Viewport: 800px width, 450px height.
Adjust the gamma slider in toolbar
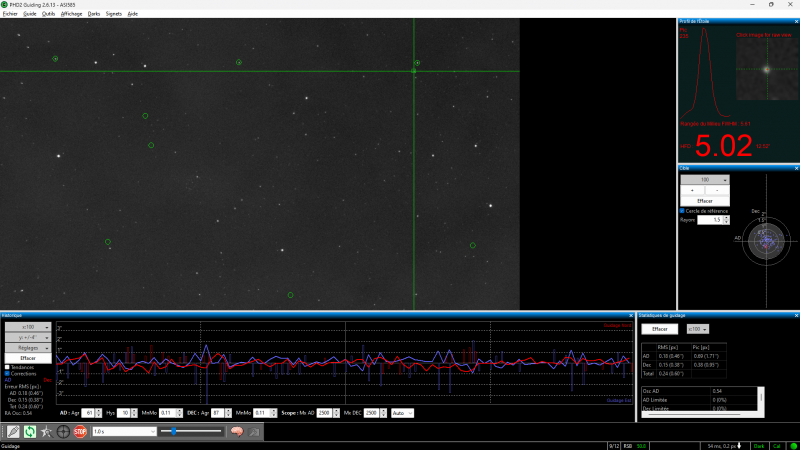pyautogui.click(x=191, y=432)
